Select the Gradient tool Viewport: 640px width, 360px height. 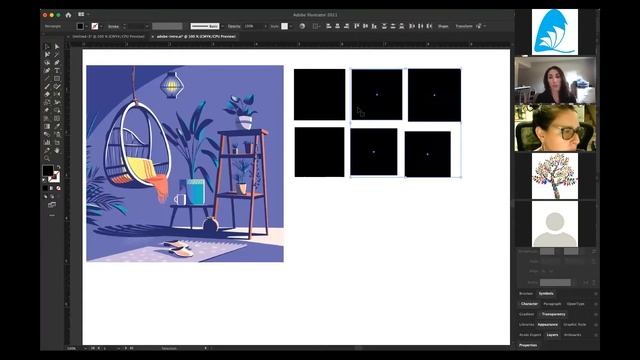click(47, 126)
